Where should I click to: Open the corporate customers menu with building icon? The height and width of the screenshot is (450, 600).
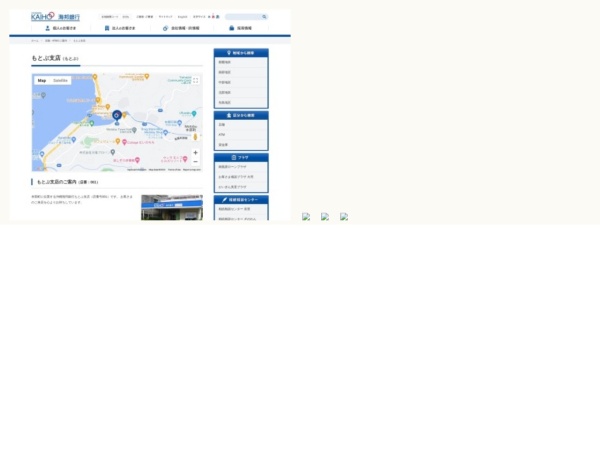(x=120, y=28)
